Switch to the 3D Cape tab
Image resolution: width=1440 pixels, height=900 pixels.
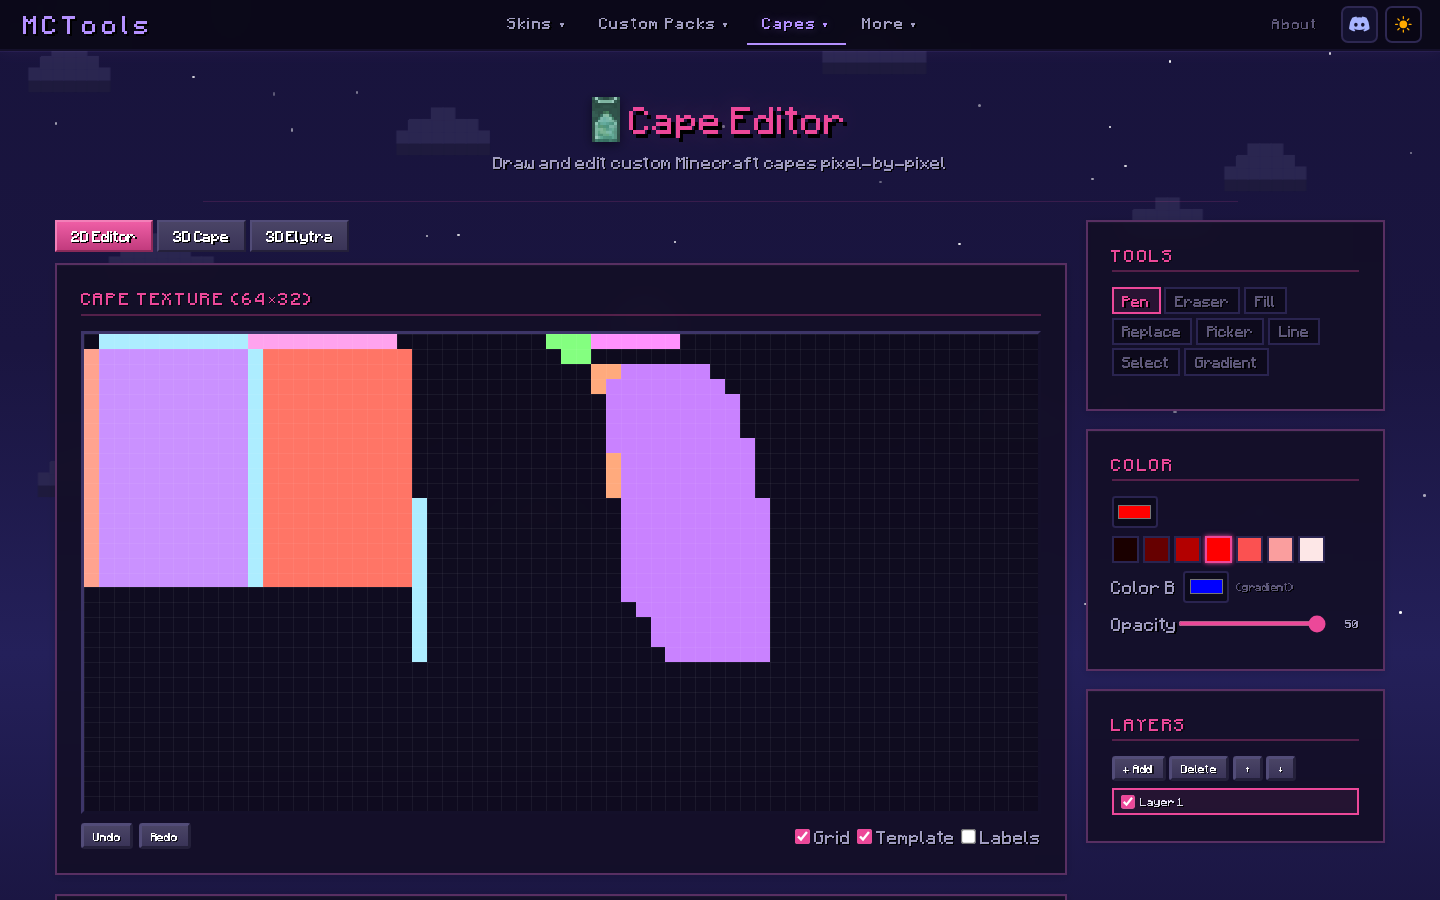(x=200, y=236)
